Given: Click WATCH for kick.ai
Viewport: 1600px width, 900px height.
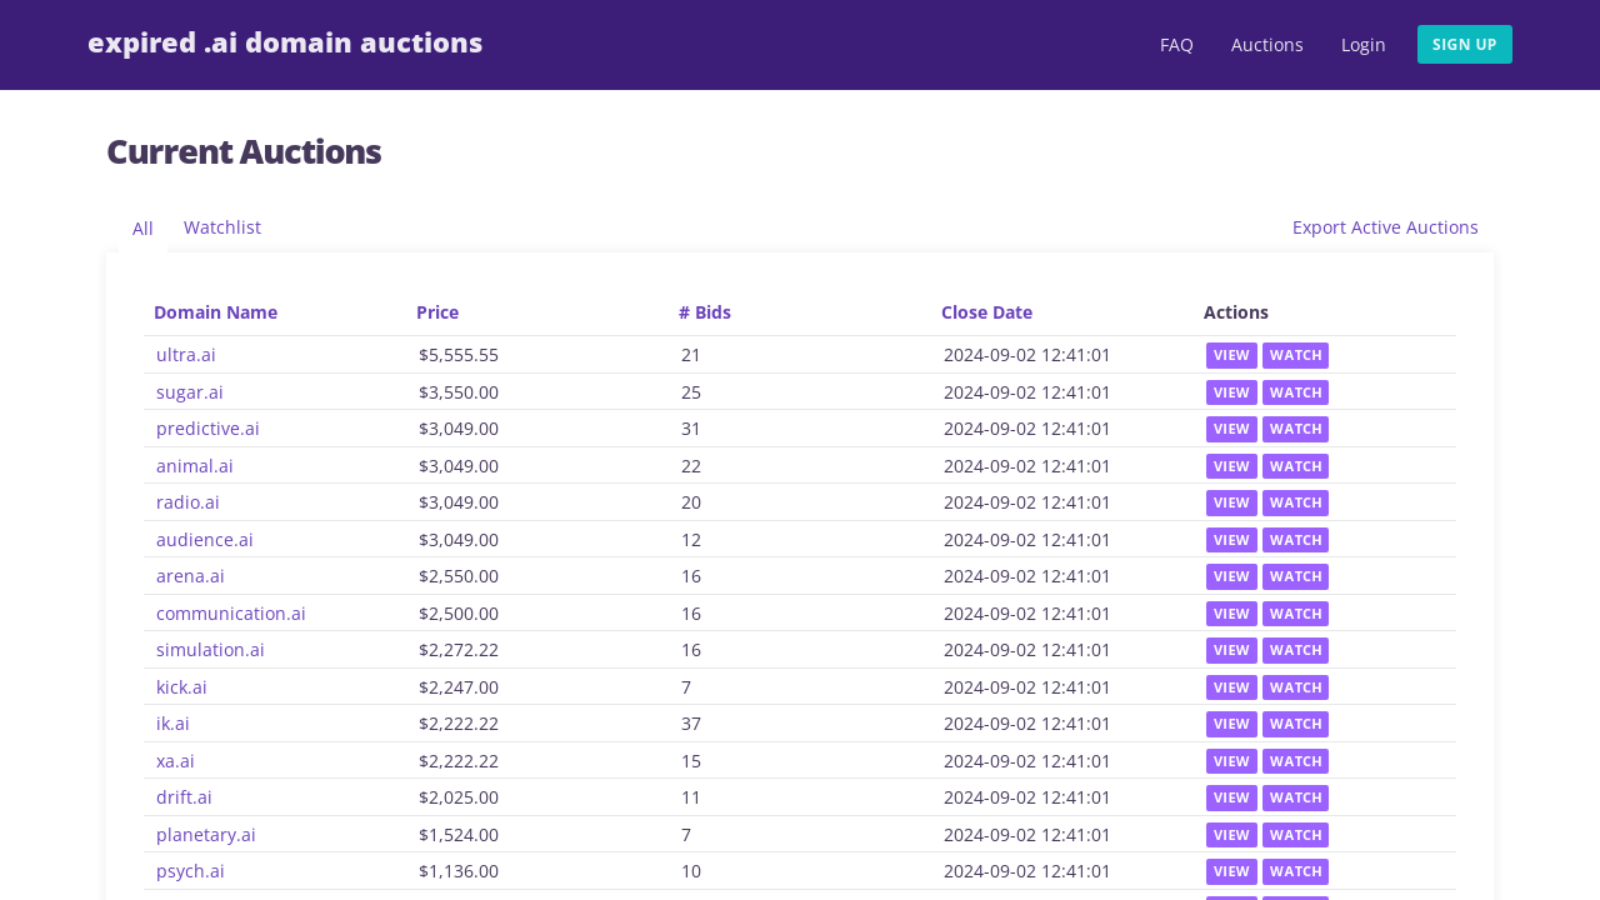Looking at the screenshot, I should coord(1295,687).
